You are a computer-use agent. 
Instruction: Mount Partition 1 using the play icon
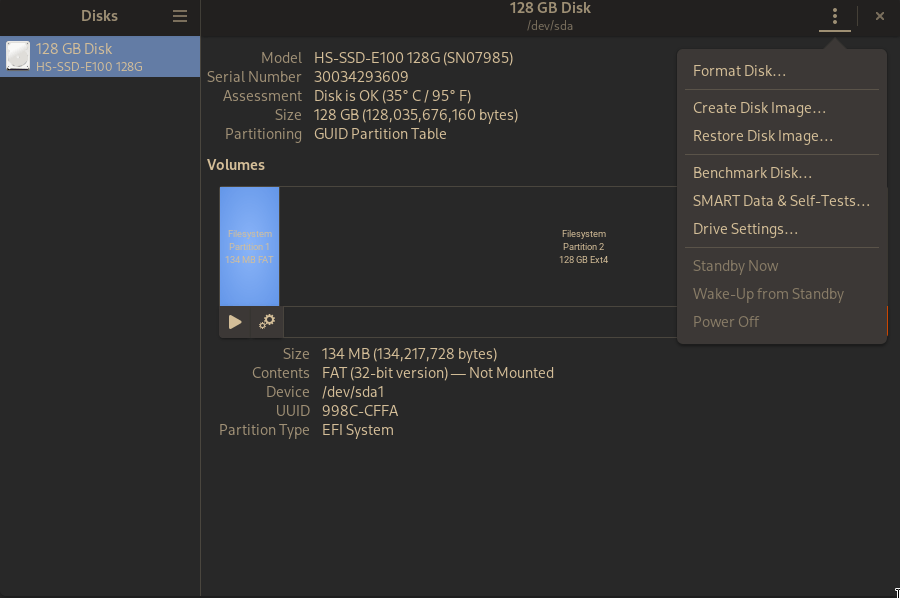tap(234, 321)
